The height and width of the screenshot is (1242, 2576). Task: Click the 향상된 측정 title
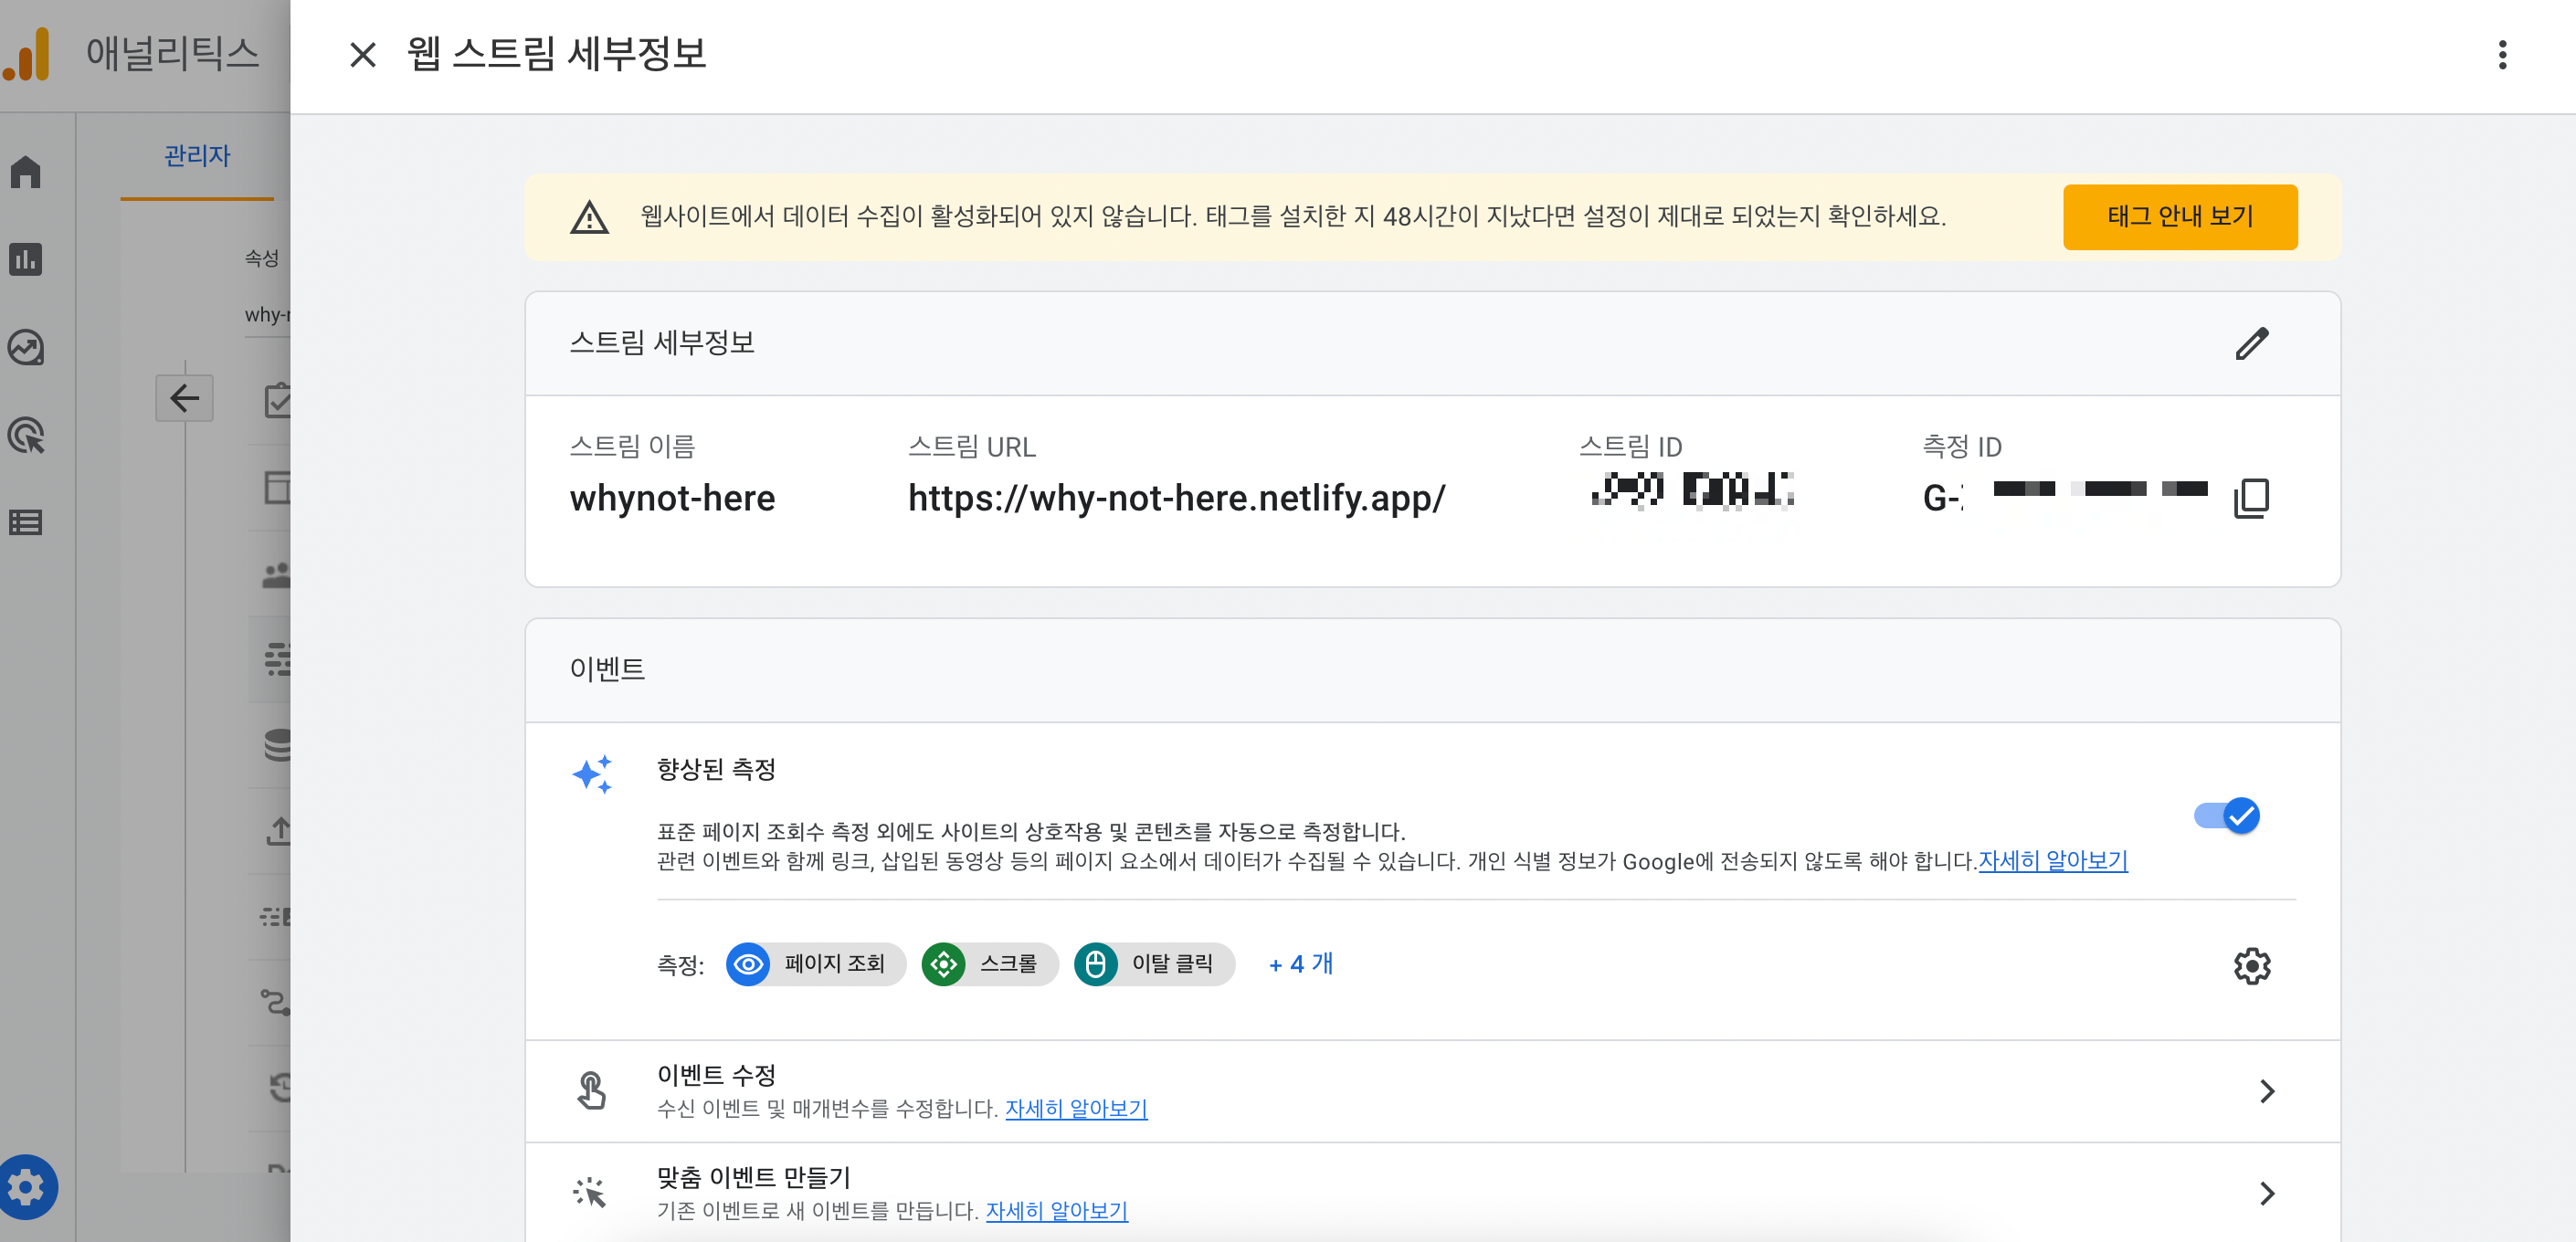tap(716, 769)
